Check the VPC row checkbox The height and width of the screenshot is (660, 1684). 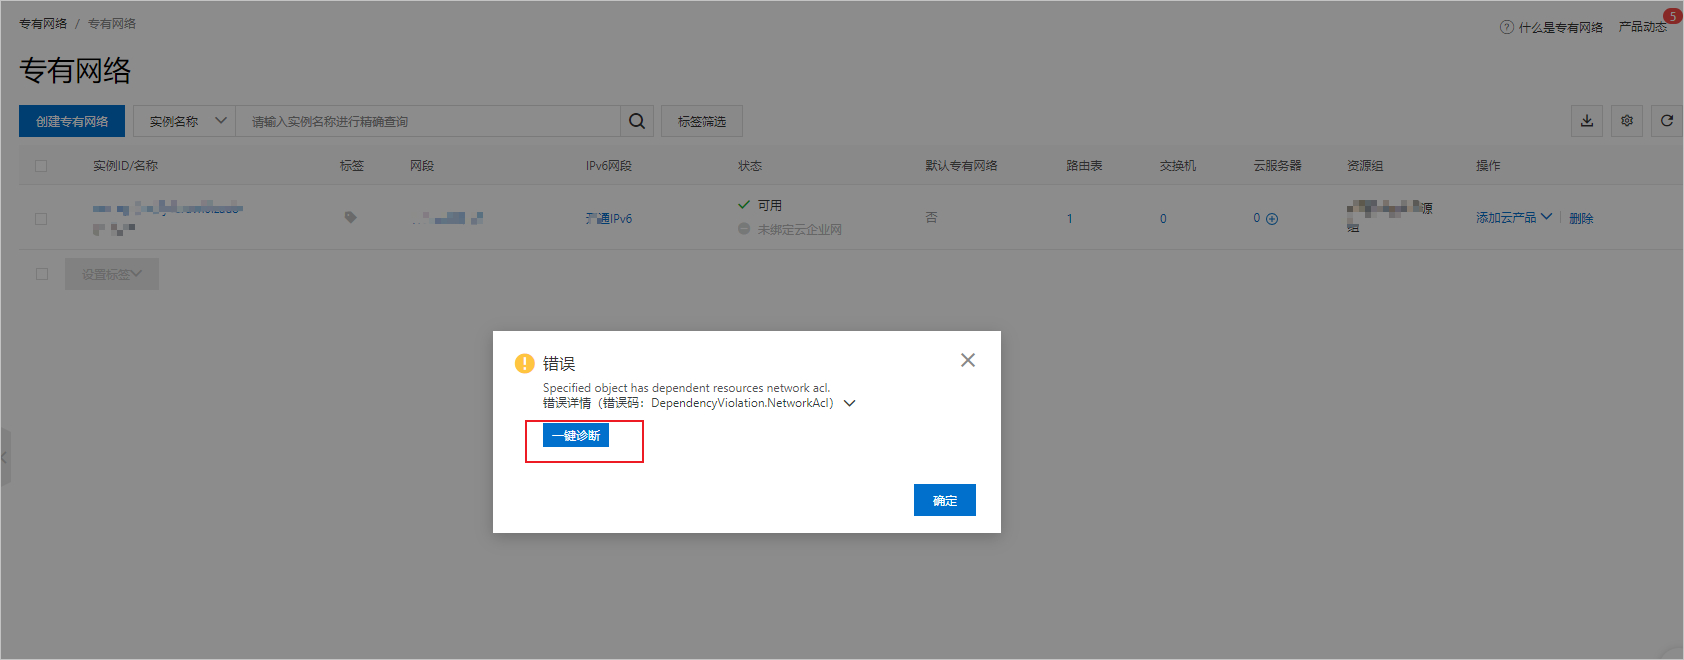tap(41, 218)
